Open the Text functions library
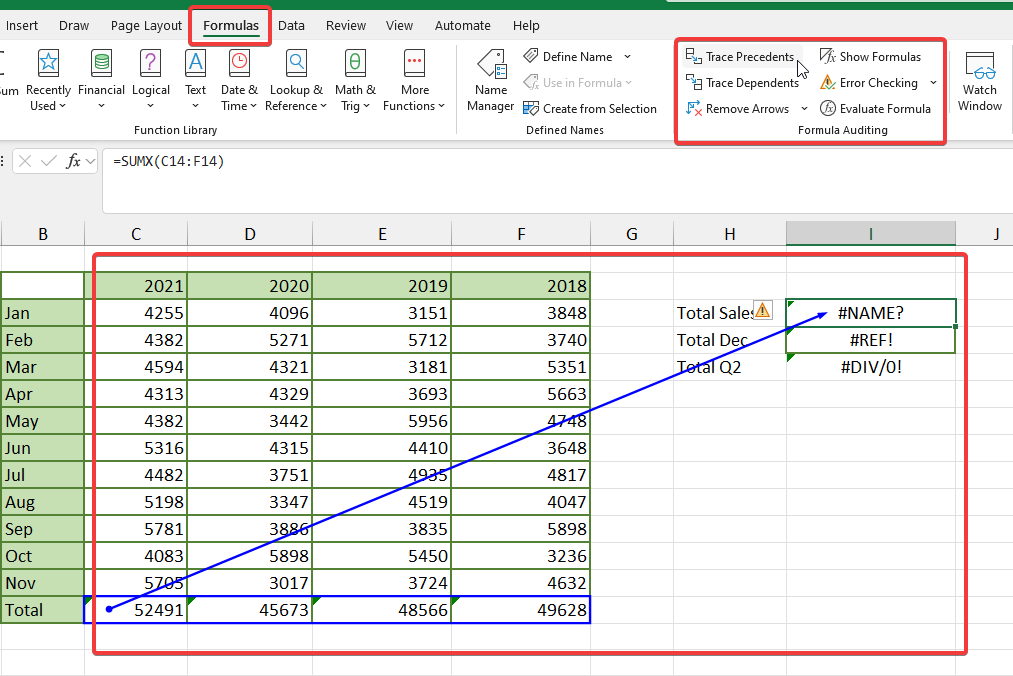Image resolution: width=1013 pixels, height=676 pixels. 196,66
